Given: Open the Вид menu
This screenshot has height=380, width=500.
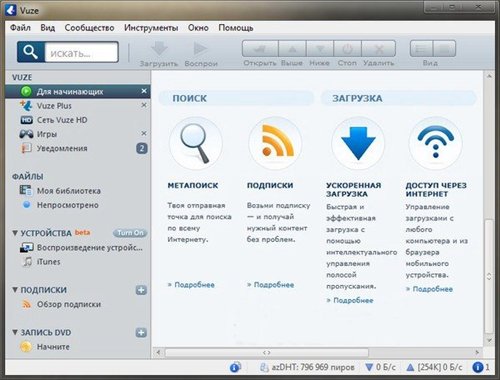Looking at the screenshot, I should [48, 28].
